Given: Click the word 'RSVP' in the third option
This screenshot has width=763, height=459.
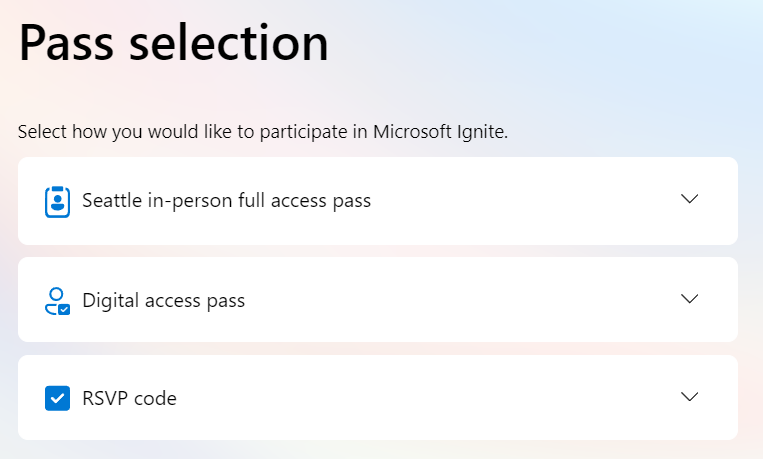Looking at the screenshot, I should (105, 399).
